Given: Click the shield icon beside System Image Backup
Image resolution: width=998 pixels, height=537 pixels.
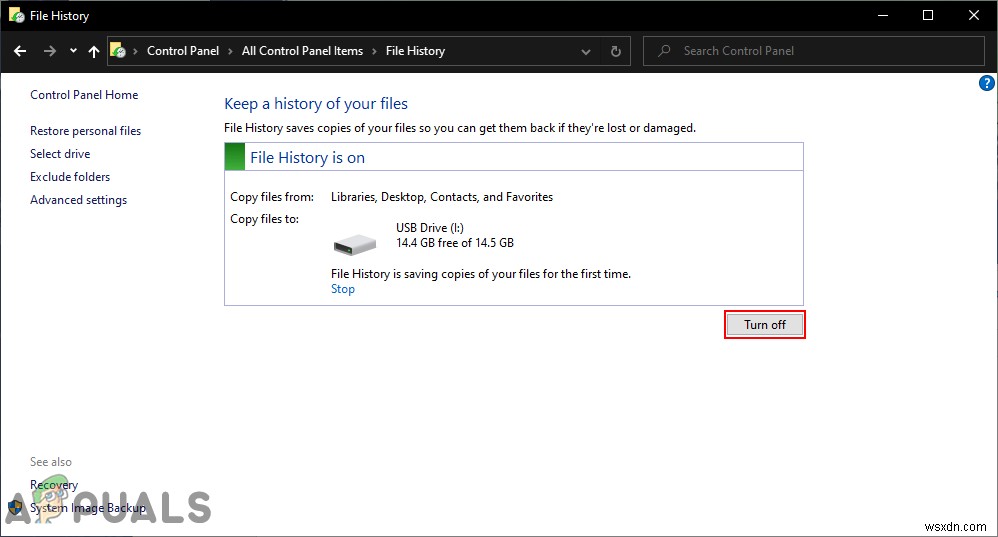Looking at the screenshot, I should [x=15, y=508].
